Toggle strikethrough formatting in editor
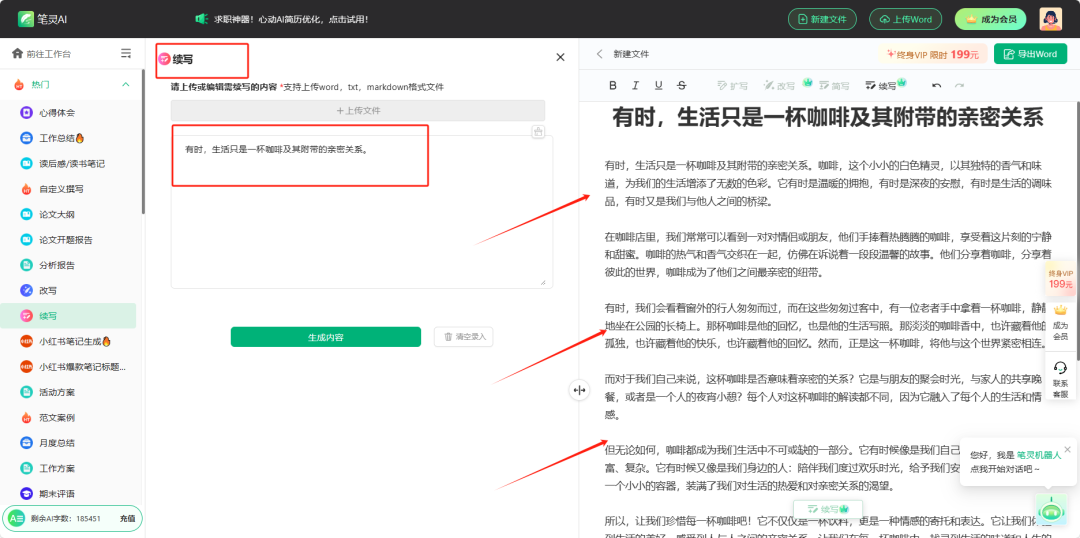This screenshot has height=538, width=1080. click(x=681, y=85)
